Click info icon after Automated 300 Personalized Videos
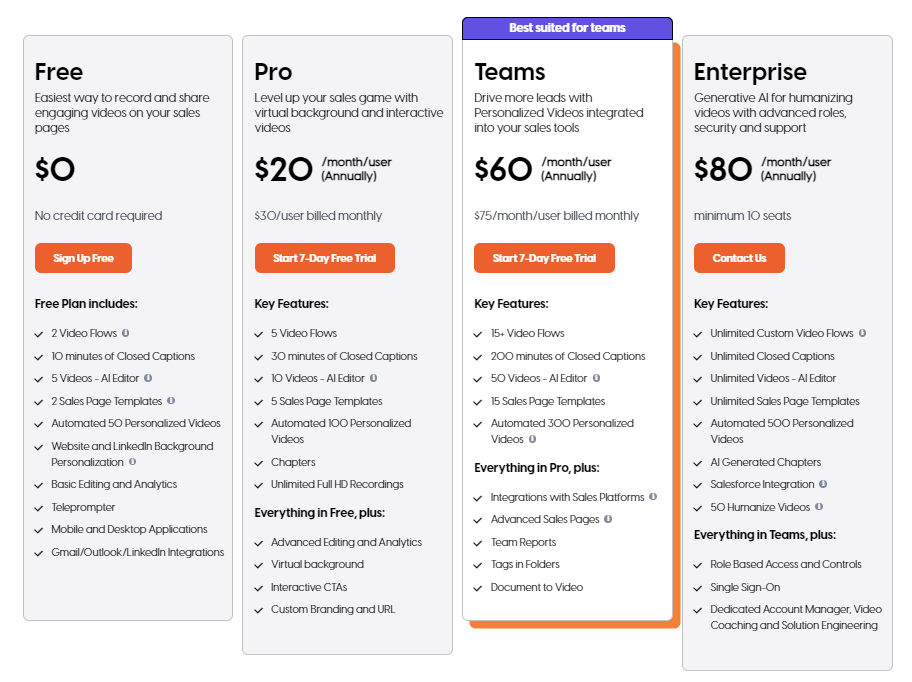This screenshot has width=912, height=682. point(532,439)
